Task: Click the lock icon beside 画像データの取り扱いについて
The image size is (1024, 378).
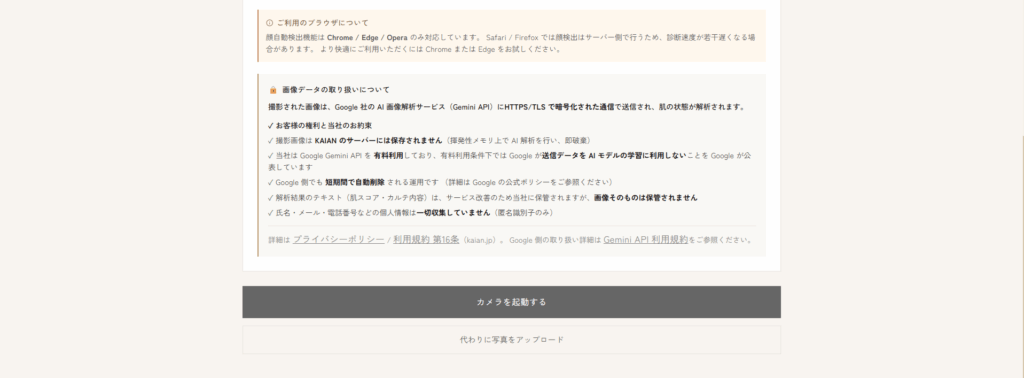Action: (x=273, y=90)
